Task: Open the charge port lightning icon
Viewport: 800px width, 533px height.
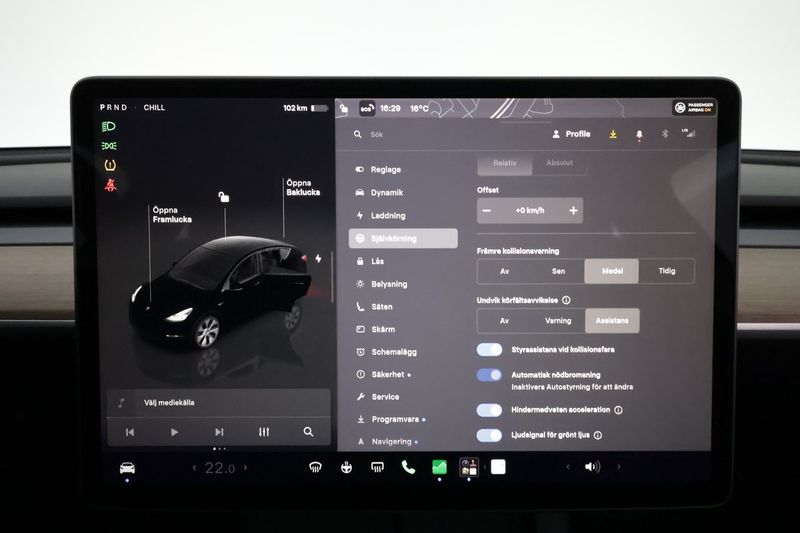Action: tap(318, 259)
